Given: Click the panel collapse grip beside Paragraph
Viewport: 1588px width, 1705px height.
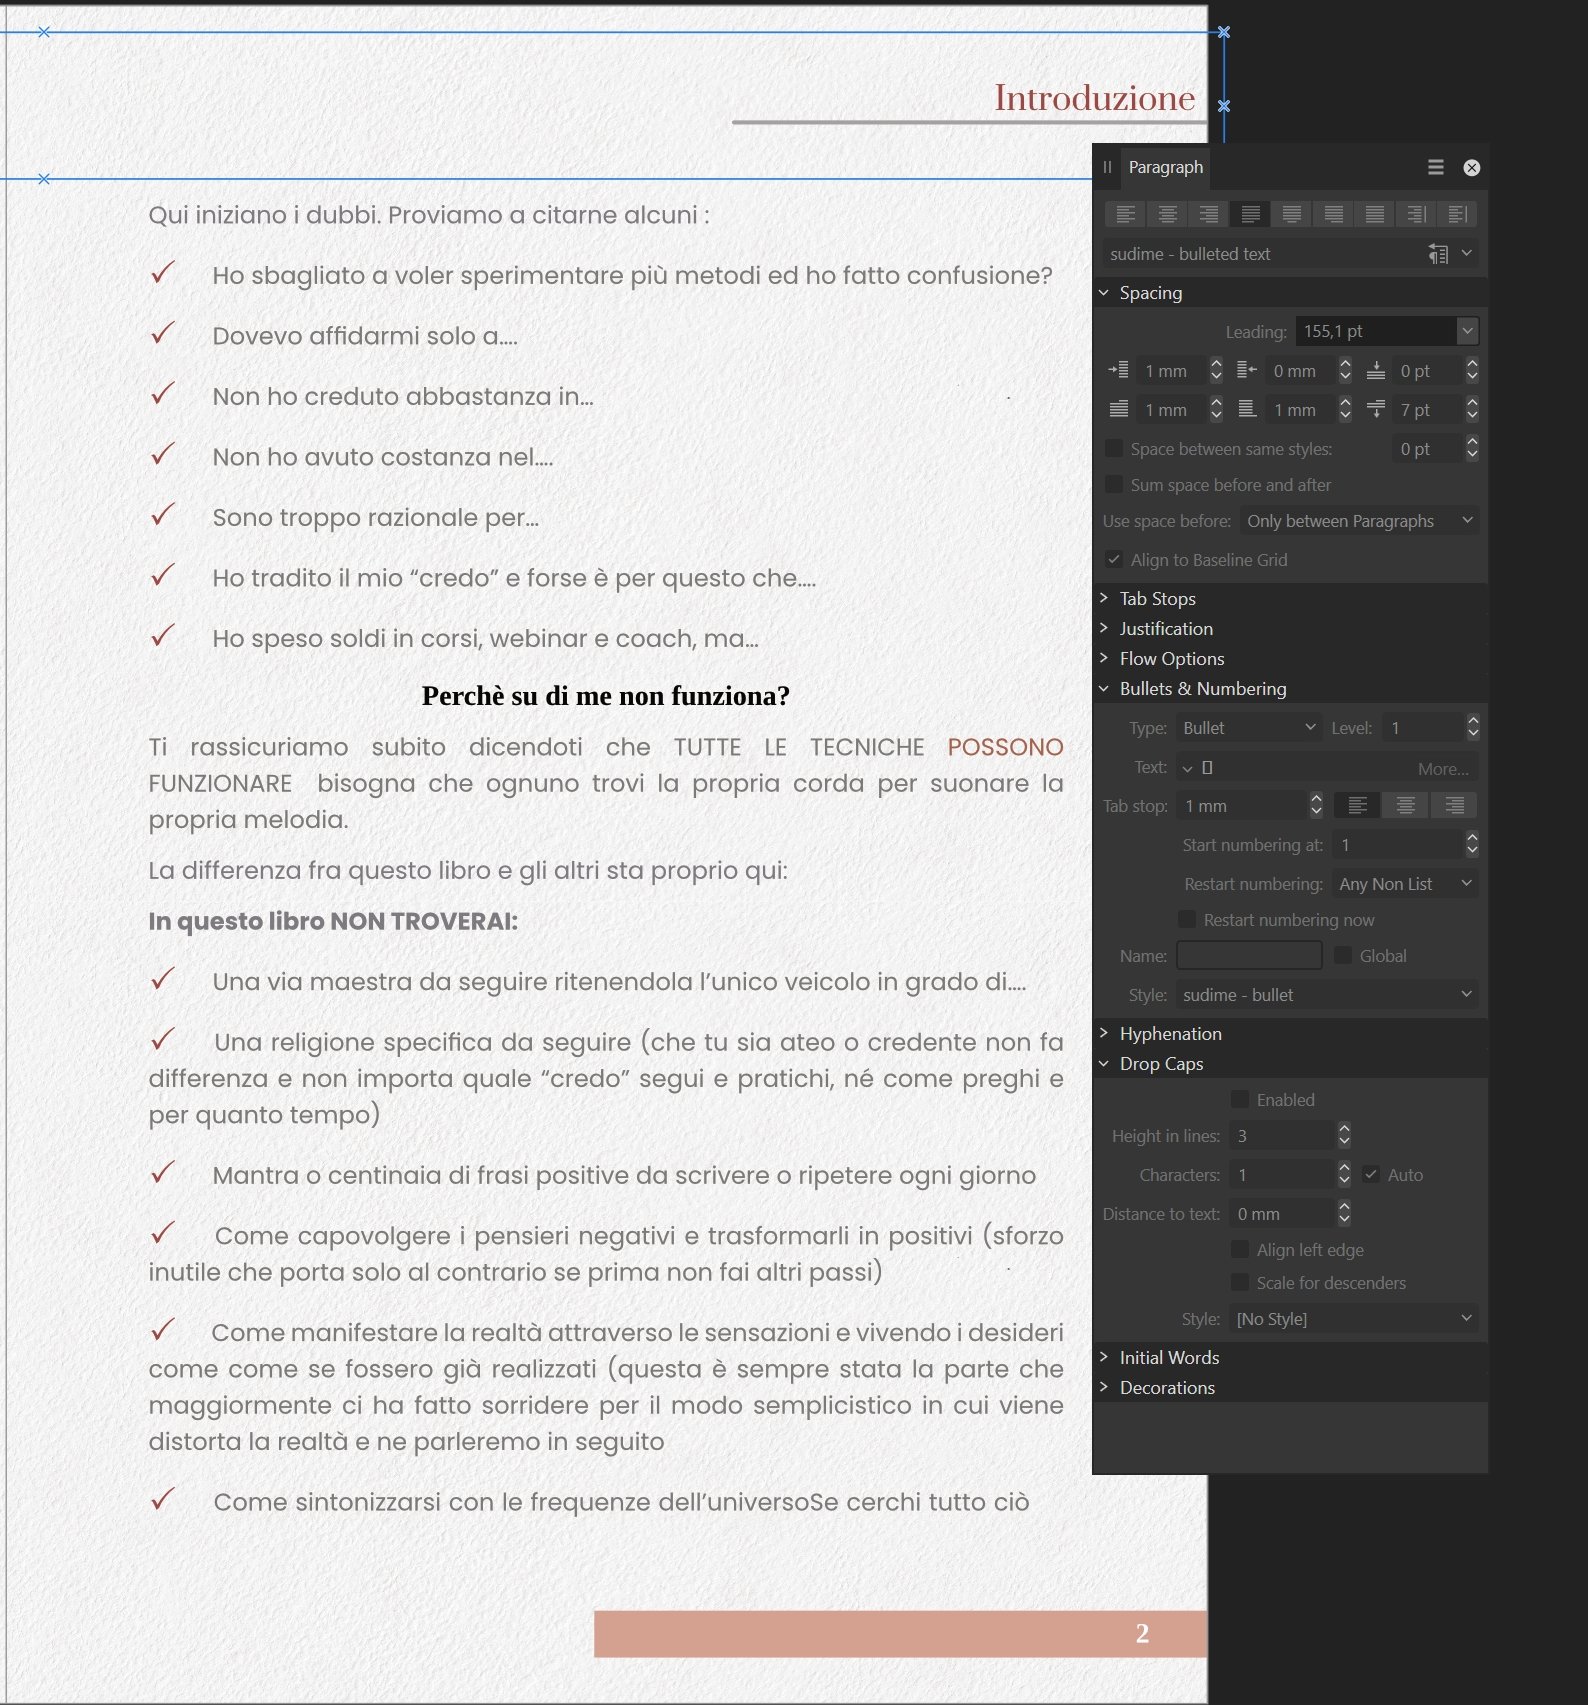Looking at the screenshot, I should (1107, 167).
